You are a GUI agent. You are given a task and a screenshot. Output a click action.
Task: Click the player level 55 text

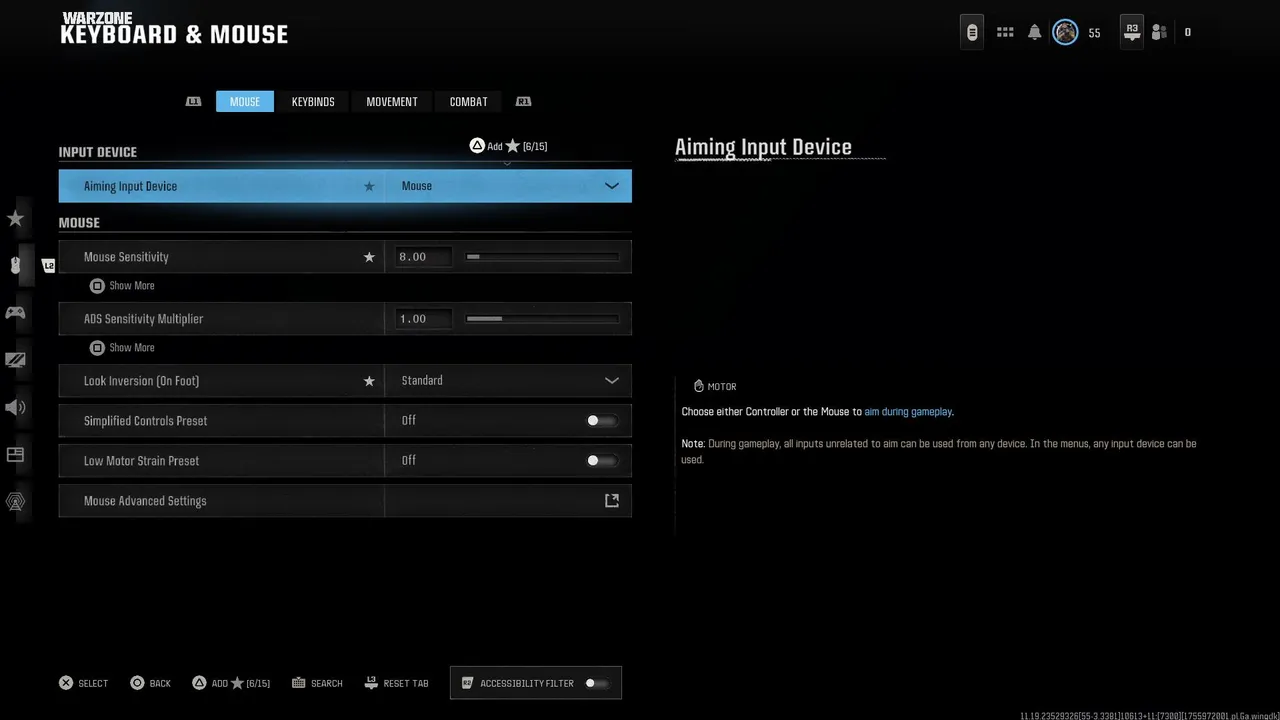point(1094,33)
